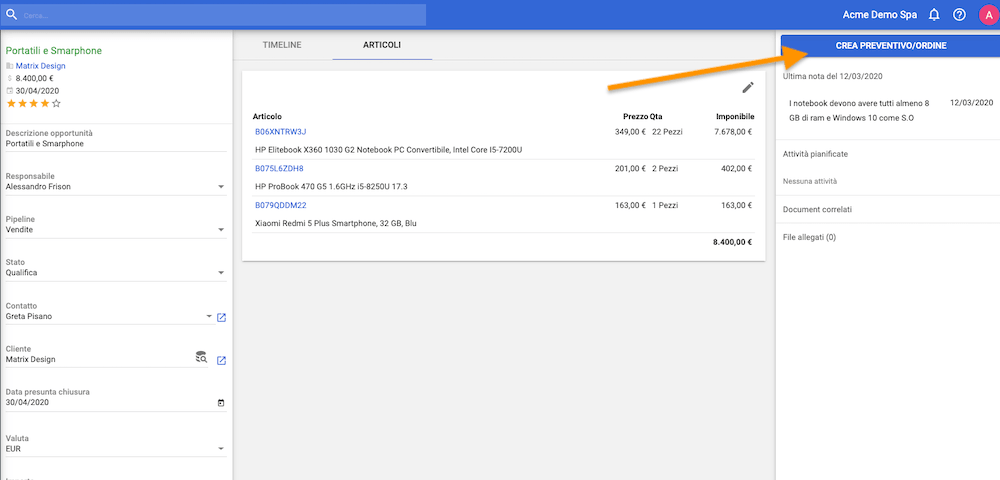The image size is (1000, 480).
Task: Expand the Stato dropdown
Action: (221, 273)
